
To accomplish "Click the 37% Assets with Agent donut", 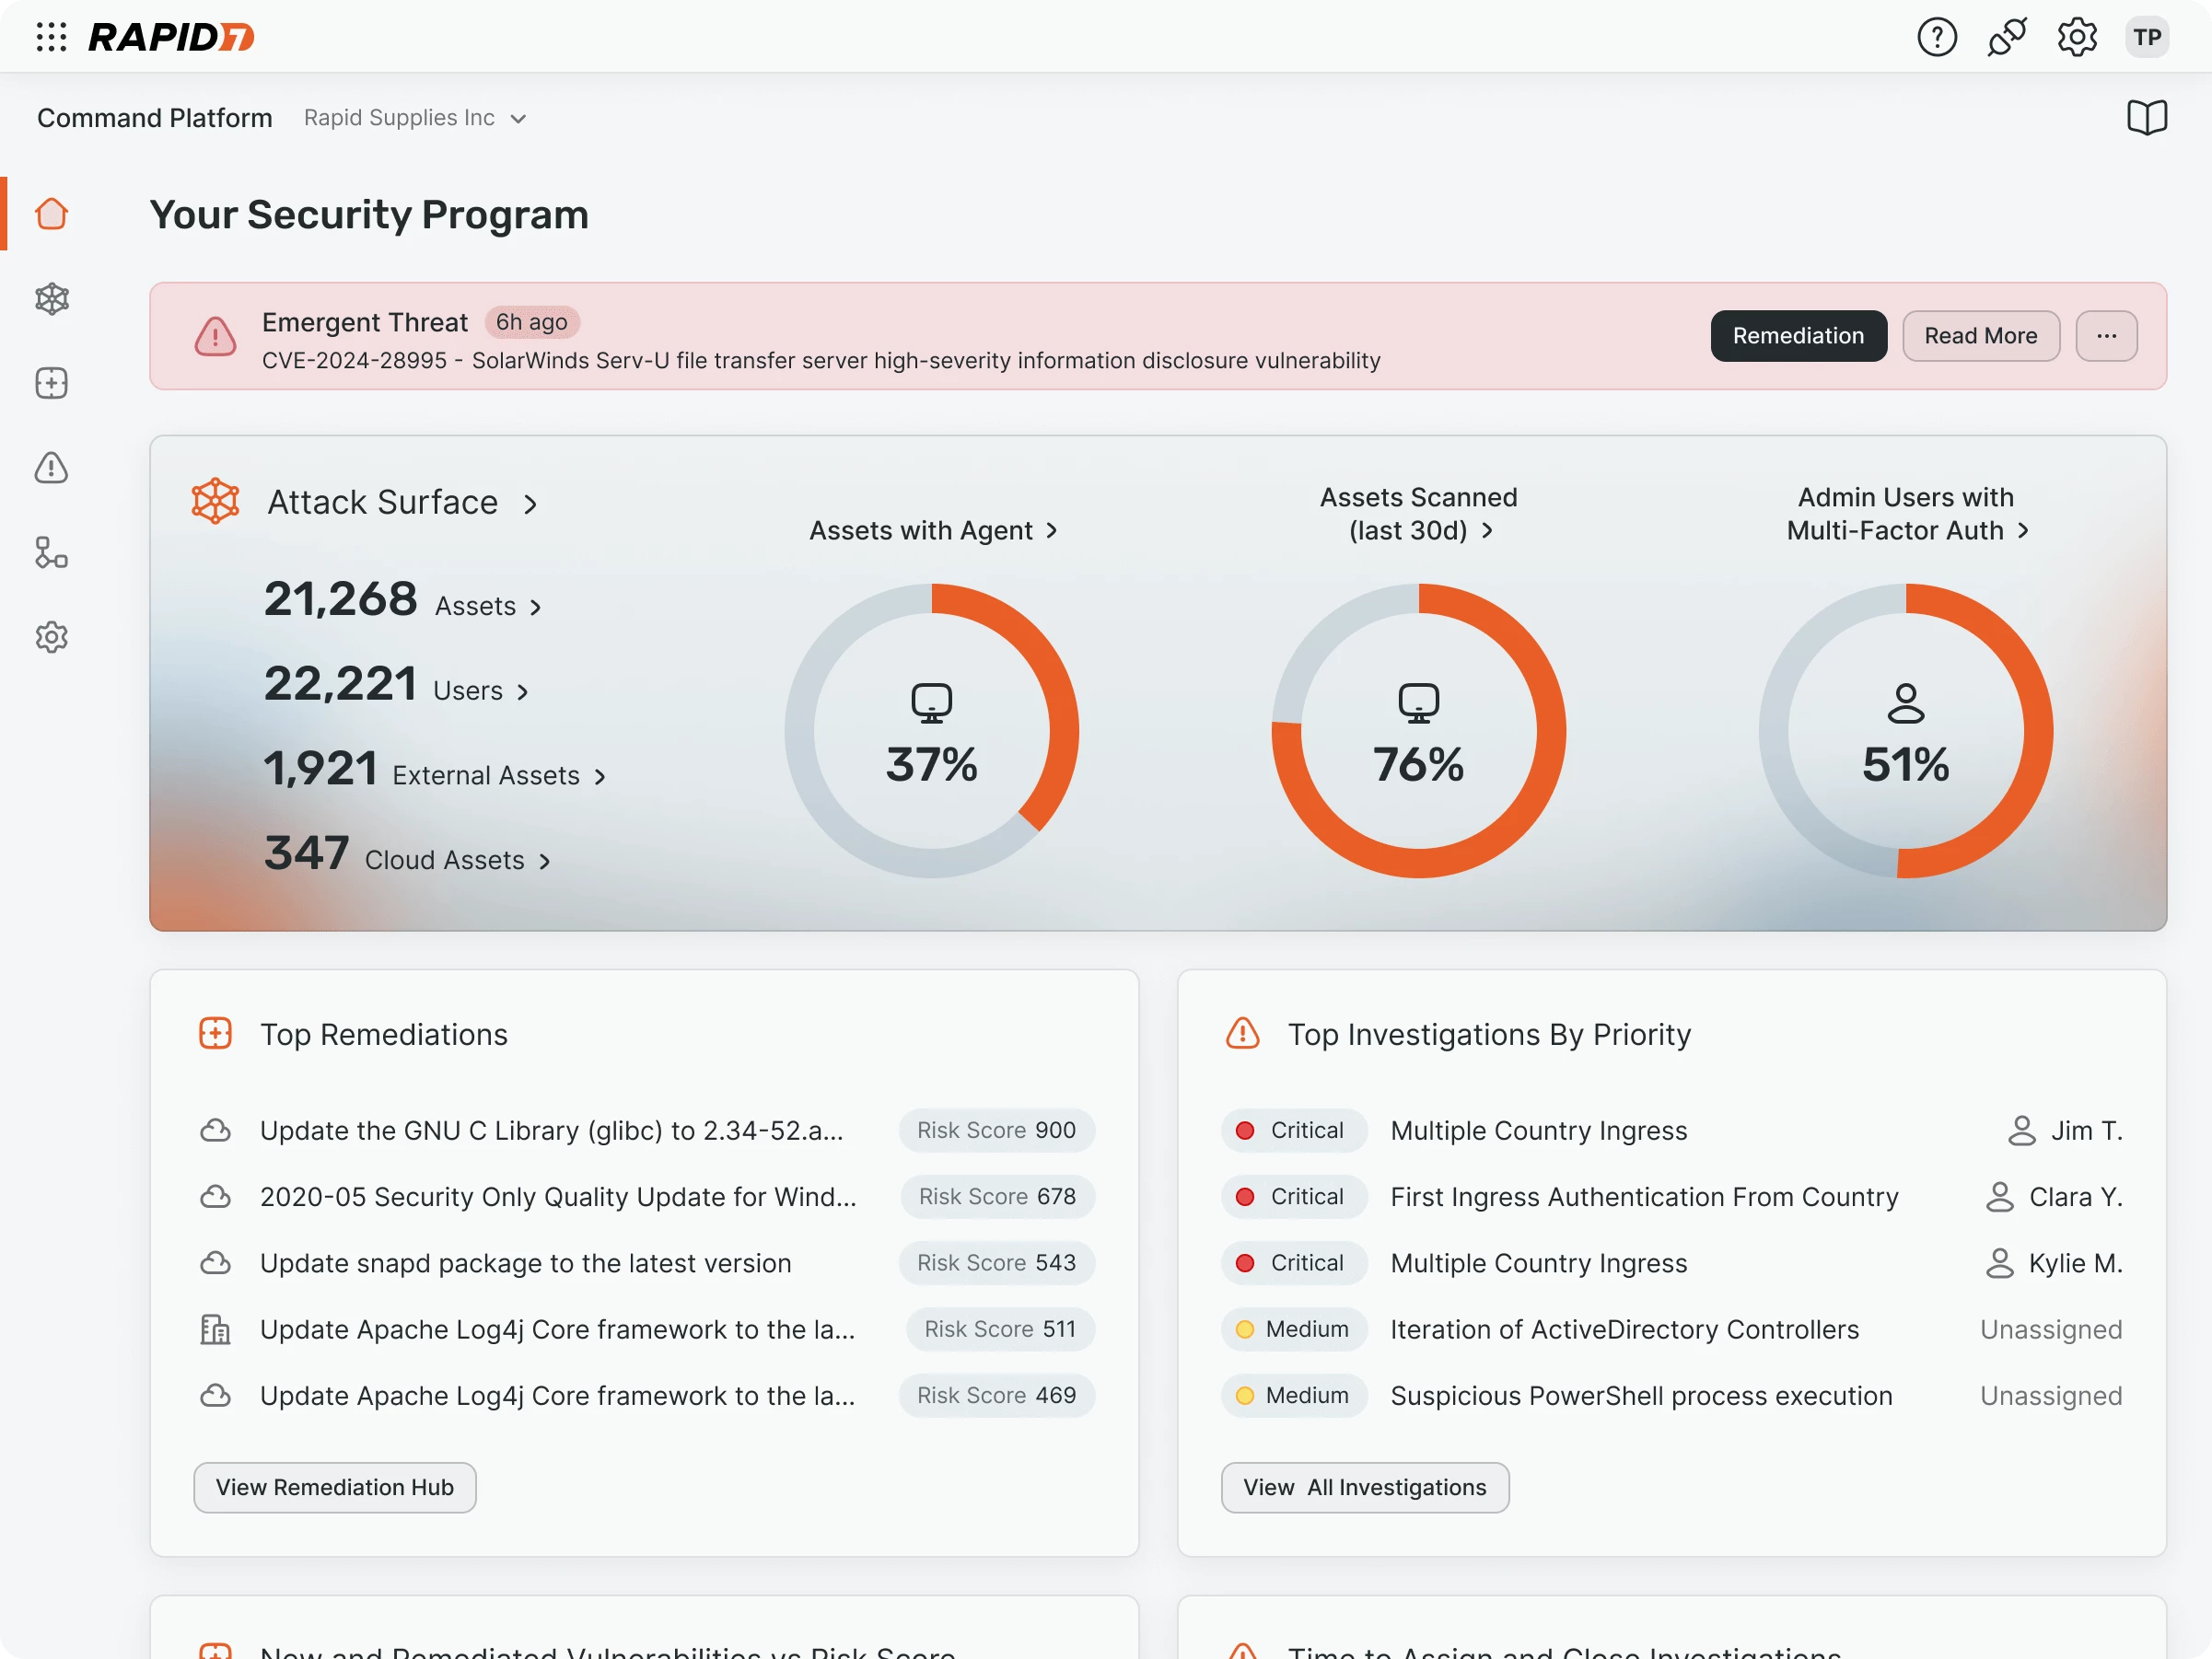I will pos(931,731).
